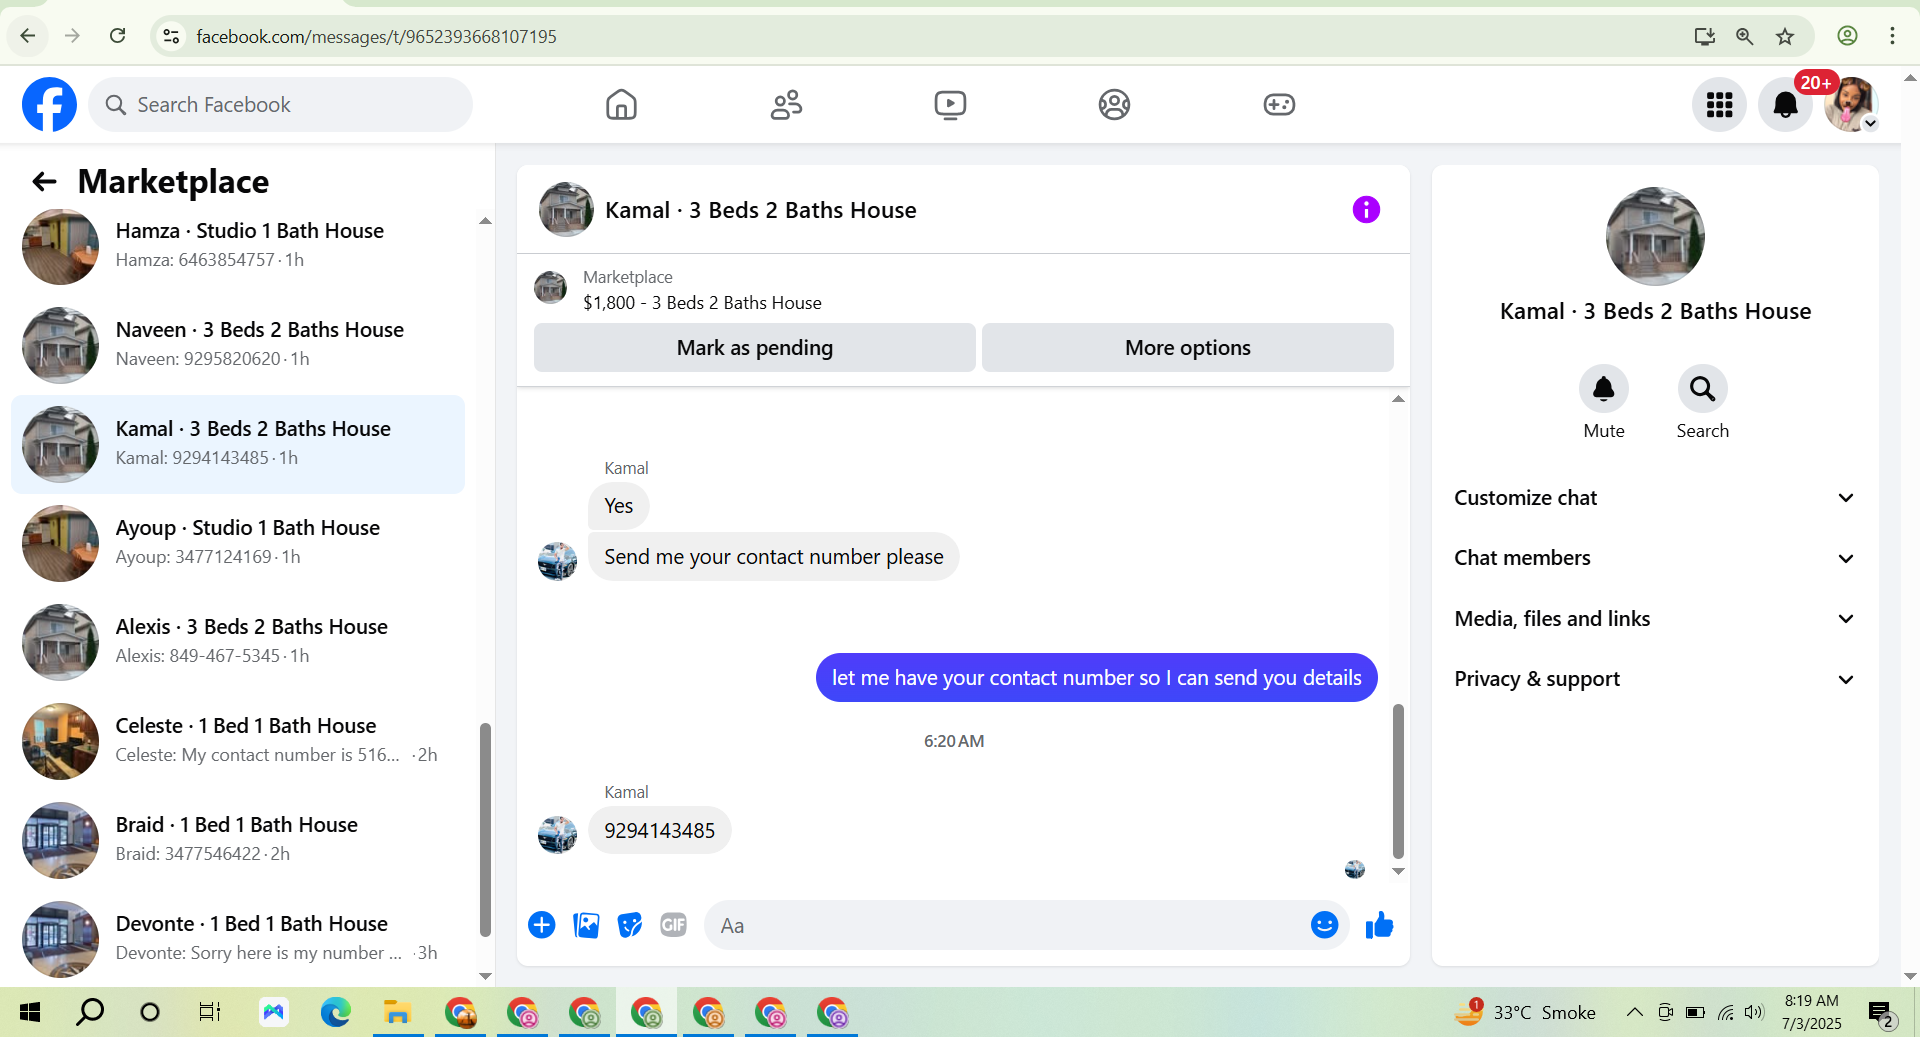Open Alexis 3 Beds 2 Baths House chat
This screenshot has width=1920, height=1037.
[238, 642]
